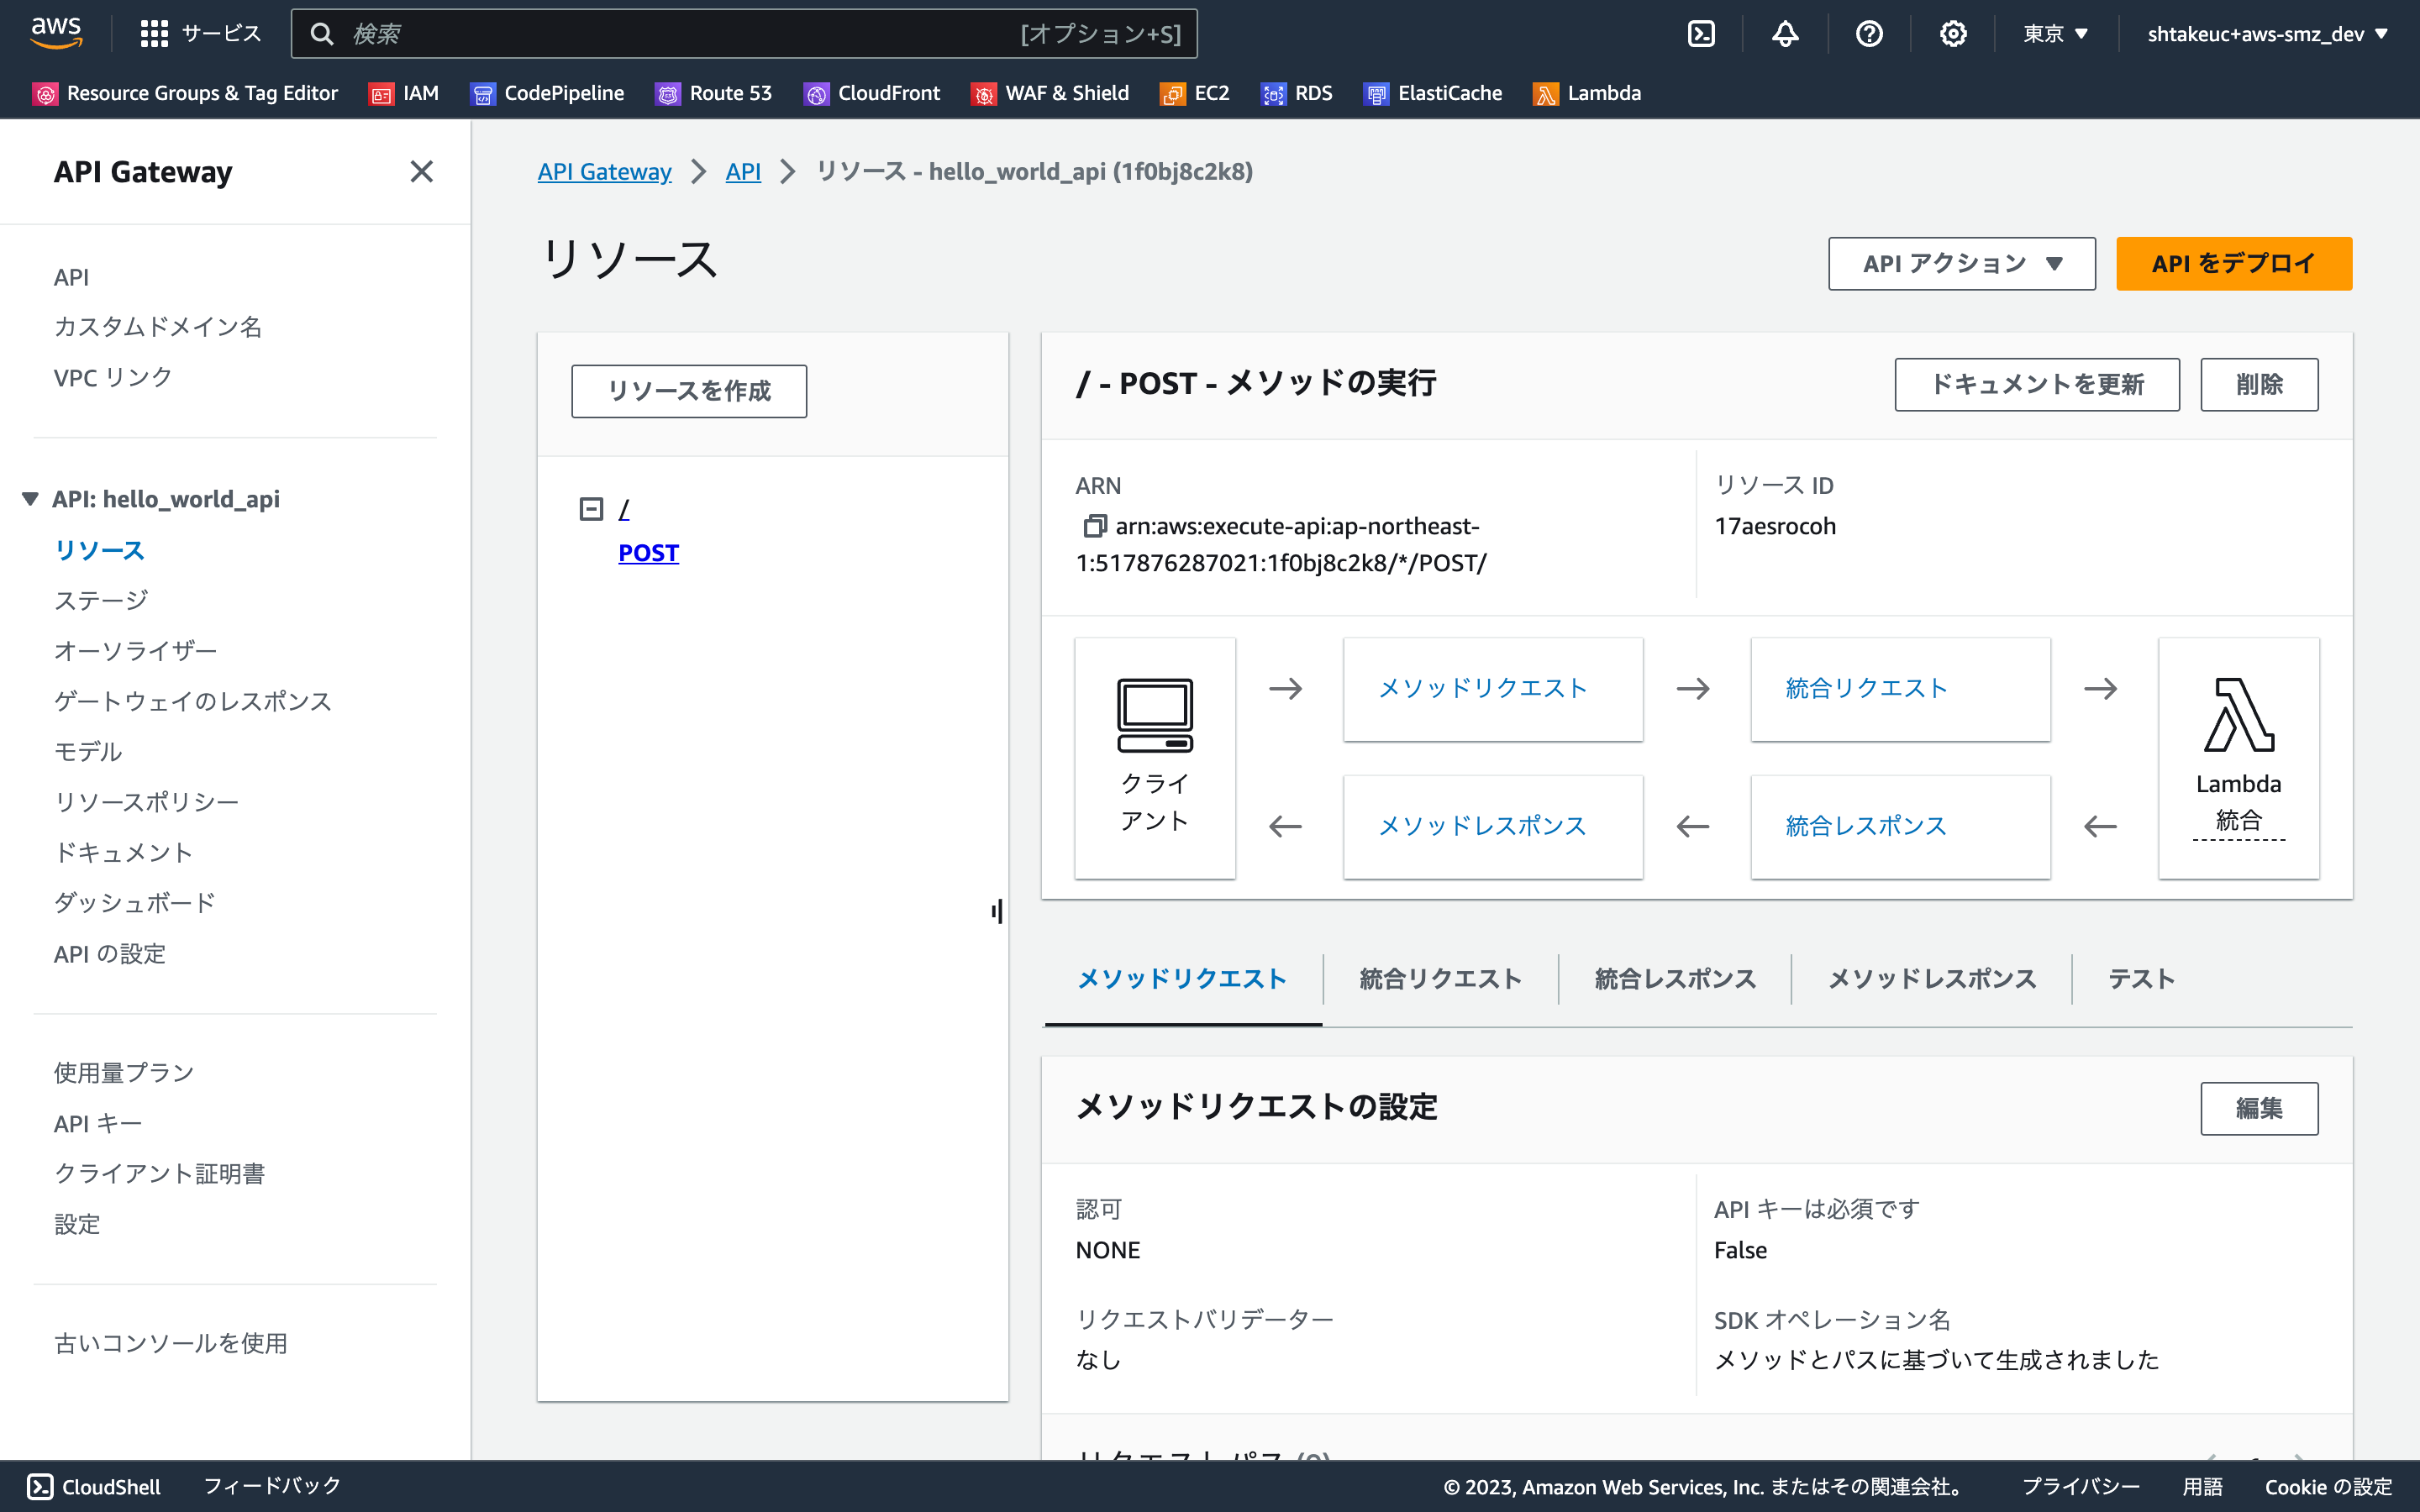Open the 統合レスポンス flow box
Image resolution: width=2420 pixels, height=1512 pixels.
1900,827
